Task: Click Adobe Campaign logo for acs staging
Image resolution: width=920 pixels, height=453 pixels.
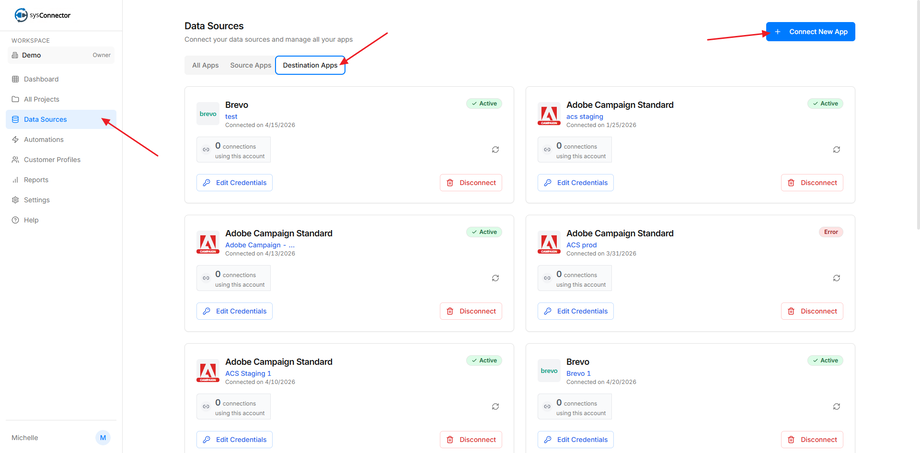Action: [x=549, y=114]
